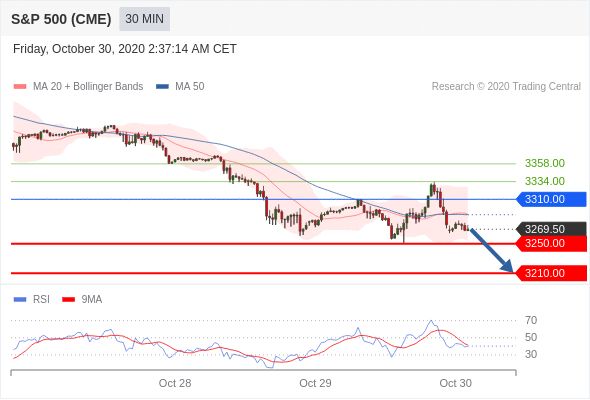Click the Oct 30 date marker
Viewport: 590px width, 400px height.
(x=455, y=383)
